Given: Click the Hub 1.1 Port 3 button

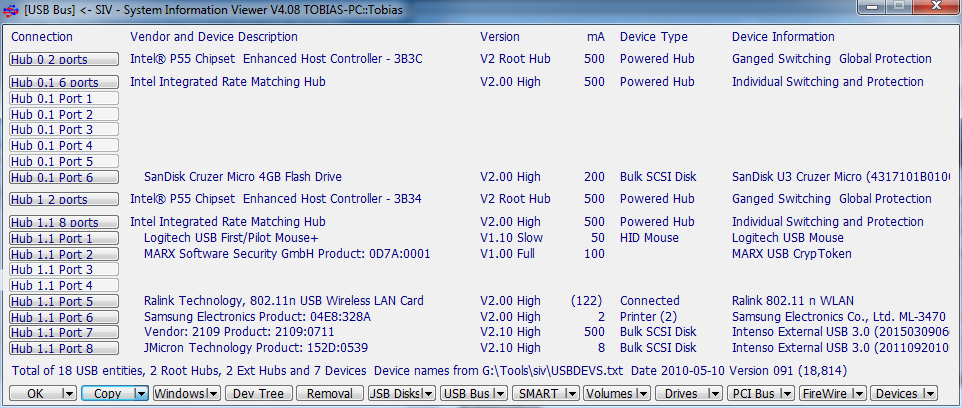Looking at the screenshot, I should [64, 269].
